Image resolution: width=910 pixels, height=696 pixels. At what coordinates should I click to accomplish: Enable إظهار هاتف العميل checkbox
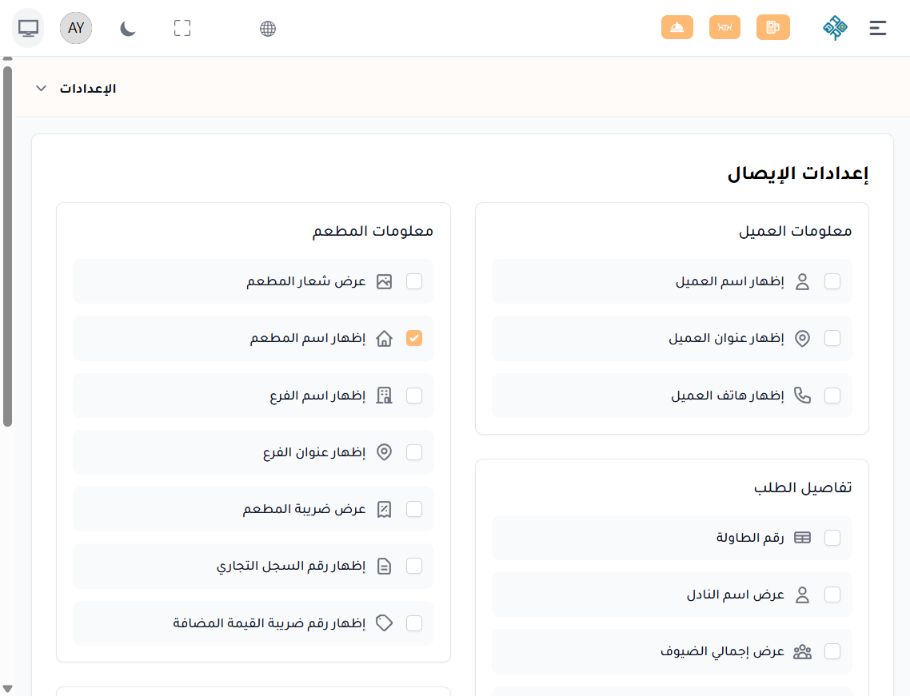[832, 395]
